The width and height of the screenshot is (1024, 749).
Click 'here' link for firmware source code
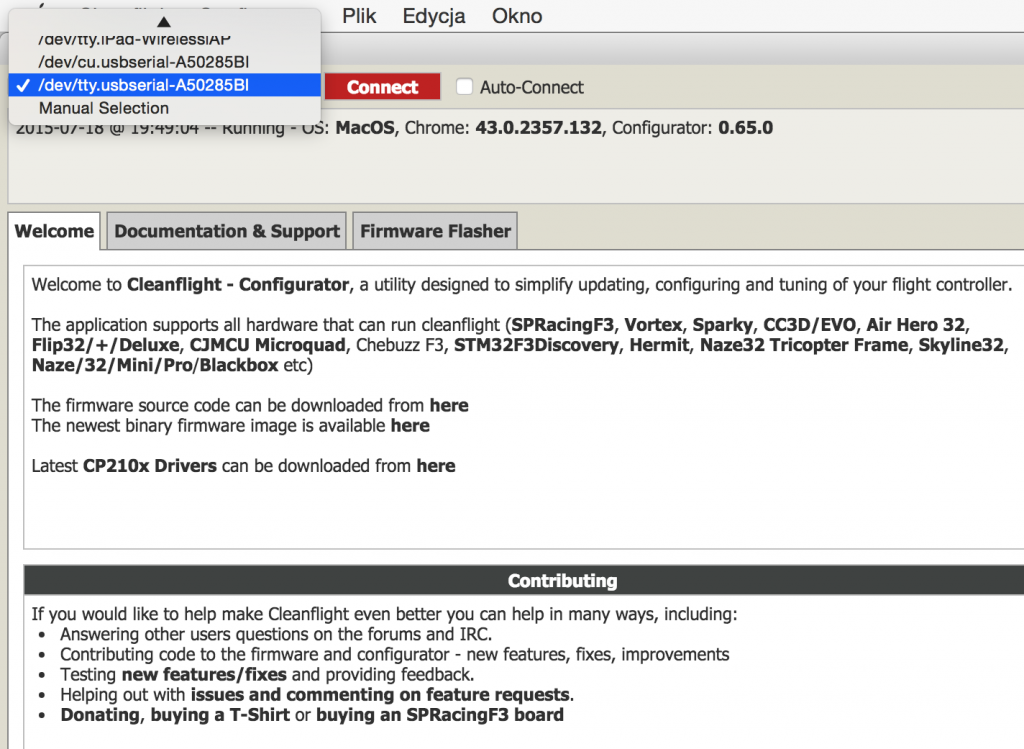point(449,406)
